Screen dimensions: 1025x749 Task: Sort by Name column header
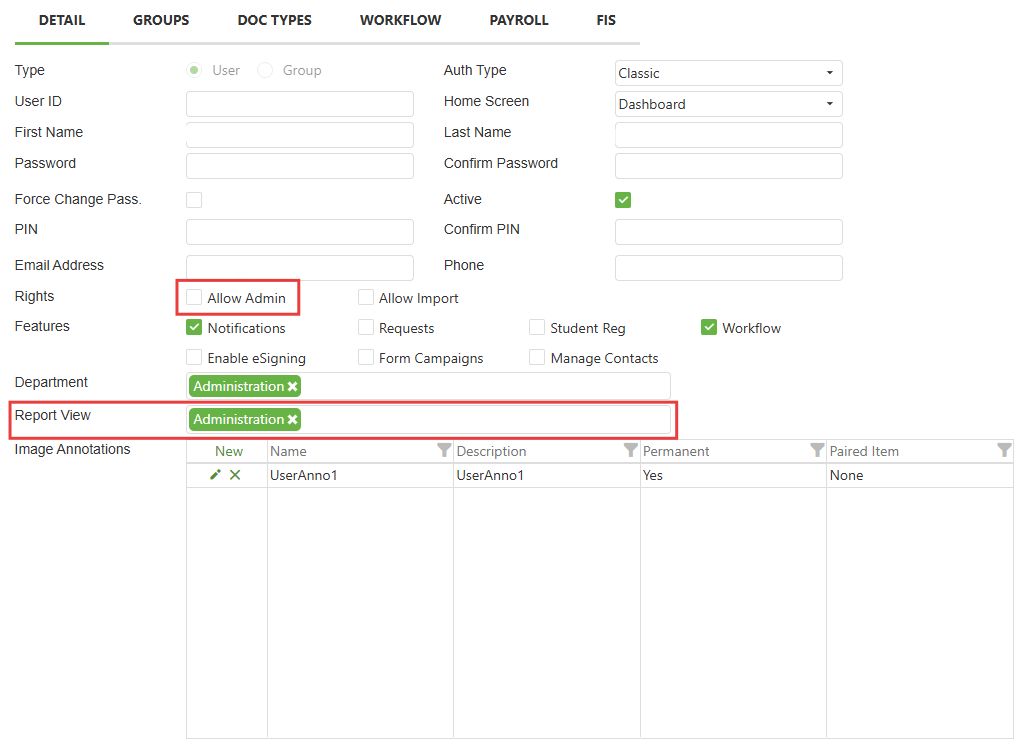(288, 451)
